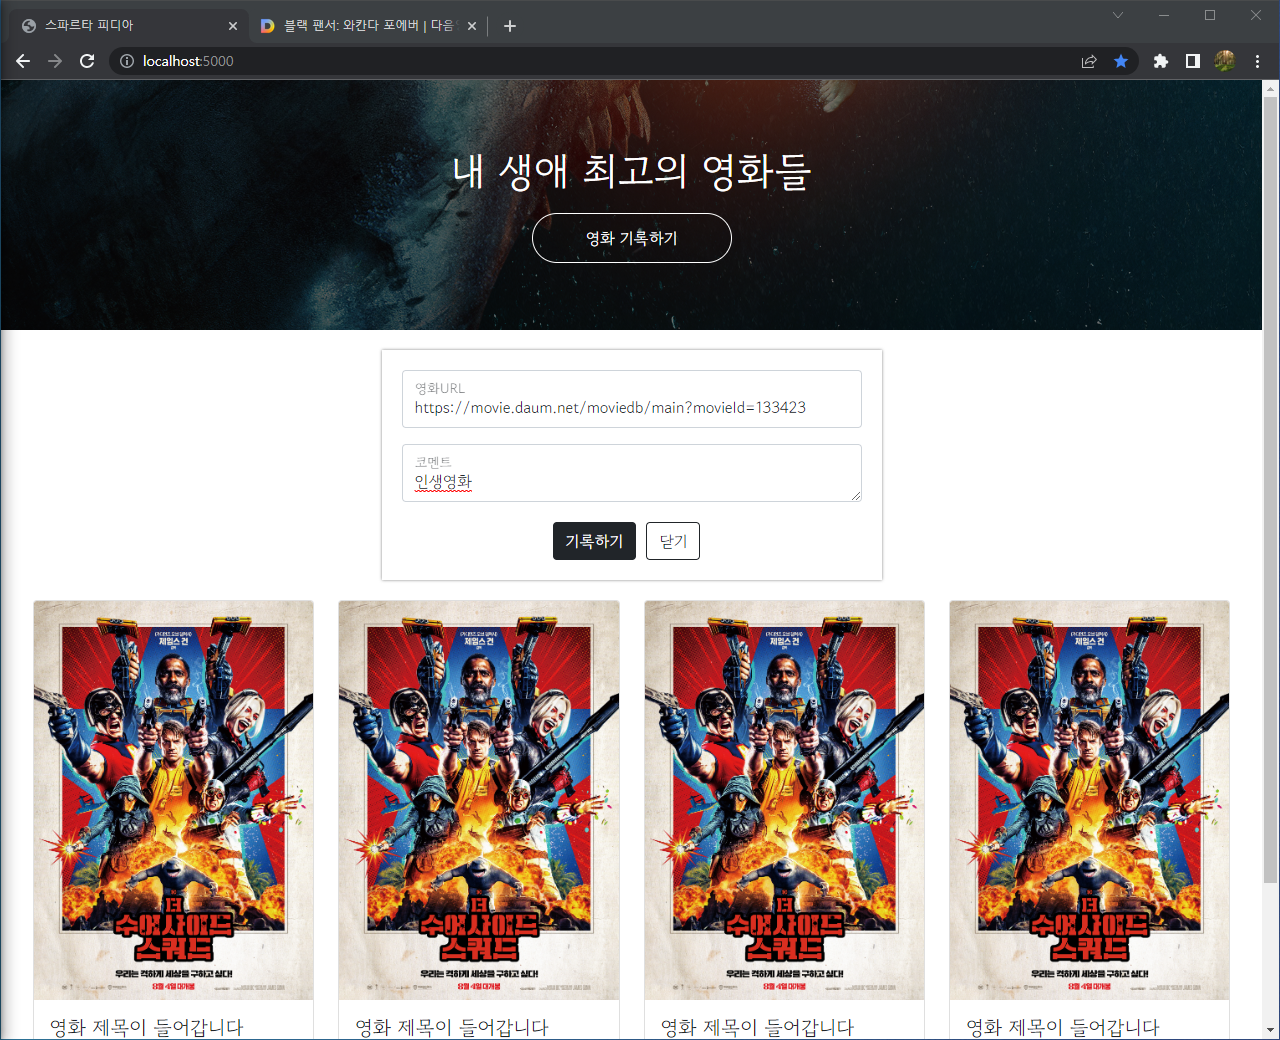Close the 블랙 팬서 Daum tab
Image resolution: width=1280 pixels, height=1040 pixels.
(472, 26)
